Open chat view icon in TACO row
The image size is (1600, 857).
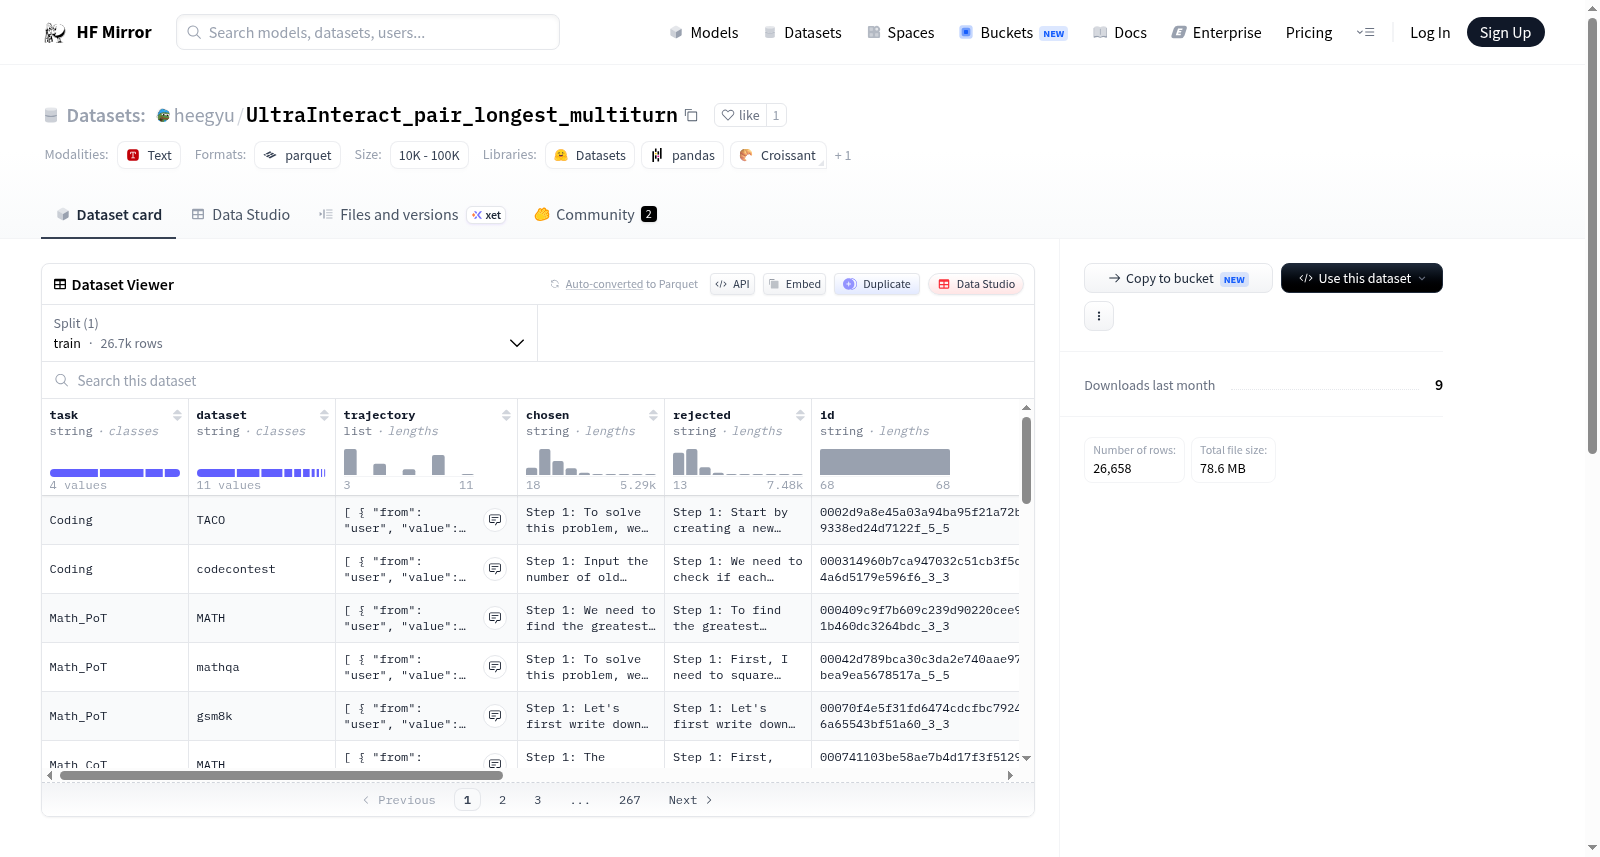point(495,520)
